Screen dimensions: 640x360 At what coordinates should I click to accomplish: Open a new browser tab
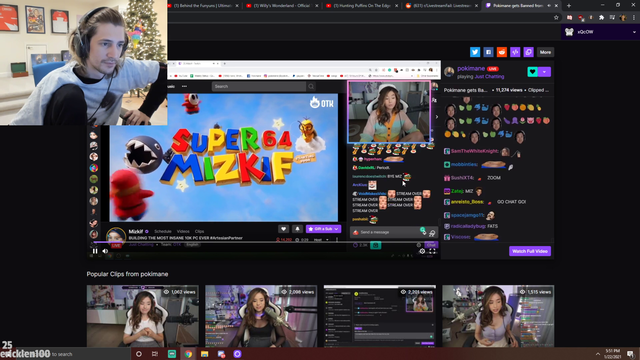click(569, 6)
